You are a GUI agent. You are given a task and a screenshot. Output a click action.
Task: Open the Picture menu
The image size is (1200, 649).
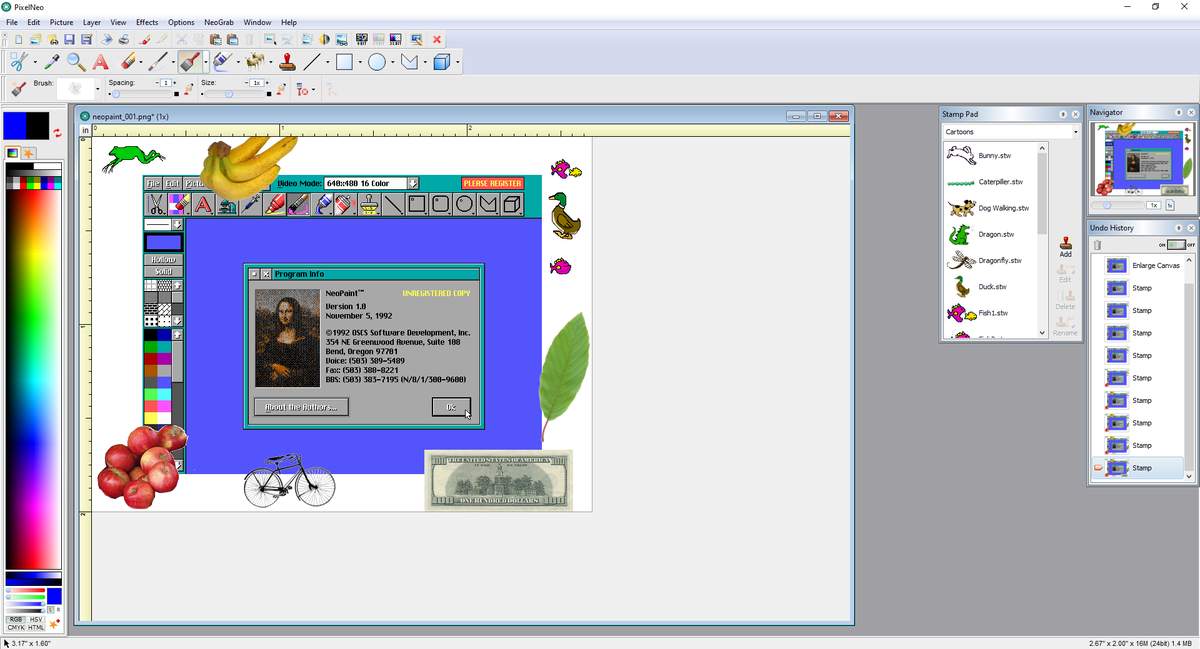[62, 22]
